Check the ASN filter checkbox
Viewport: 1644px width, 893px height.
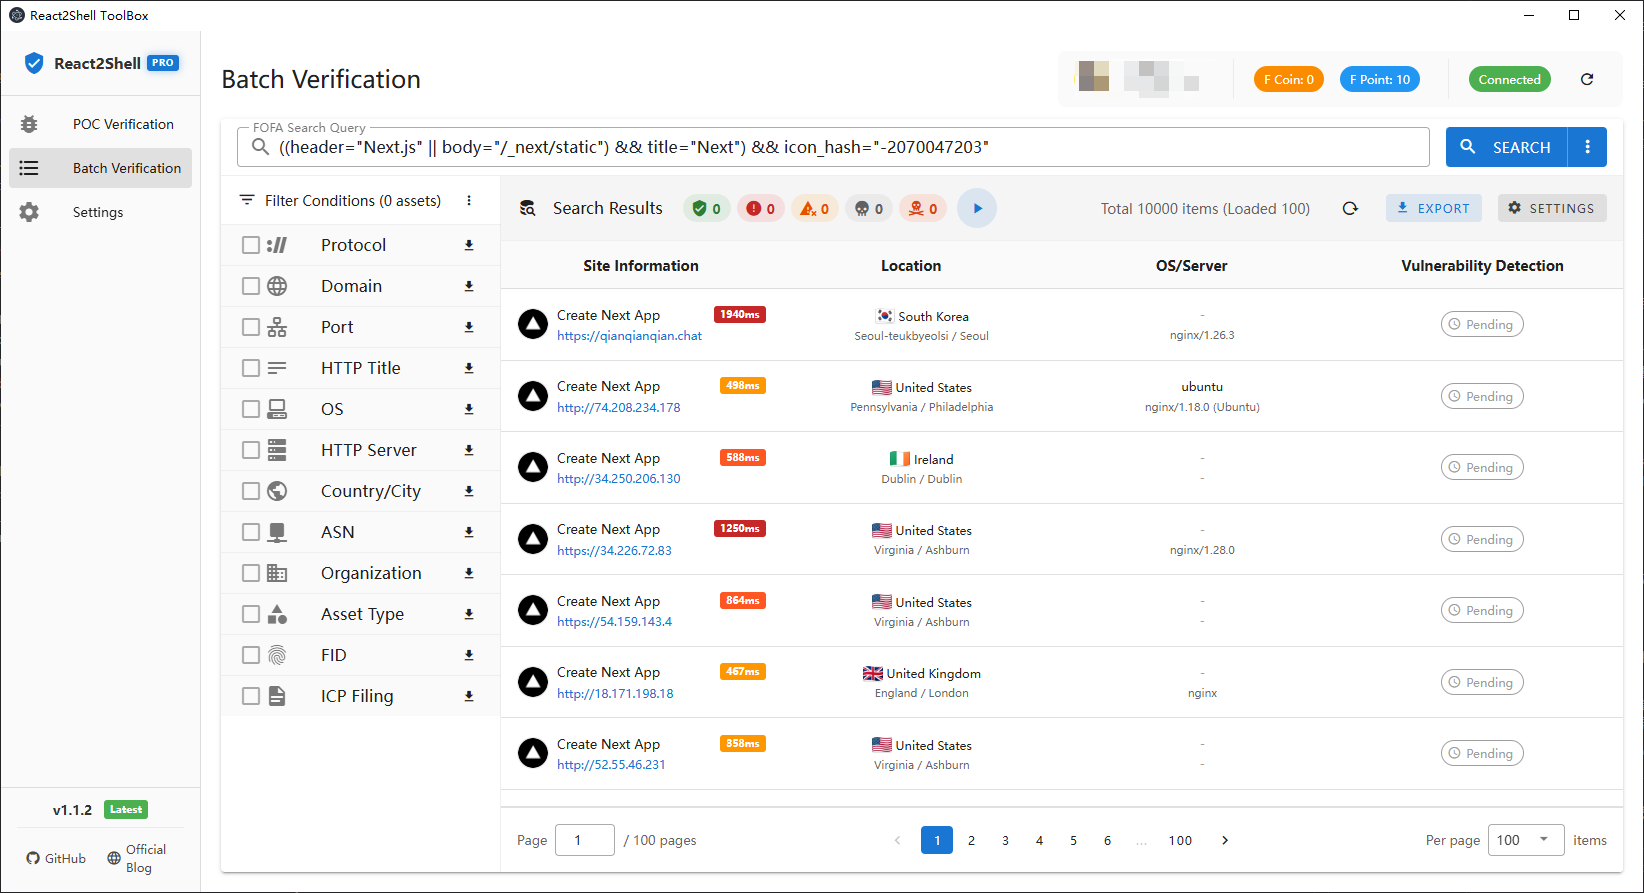pos(251,532)
